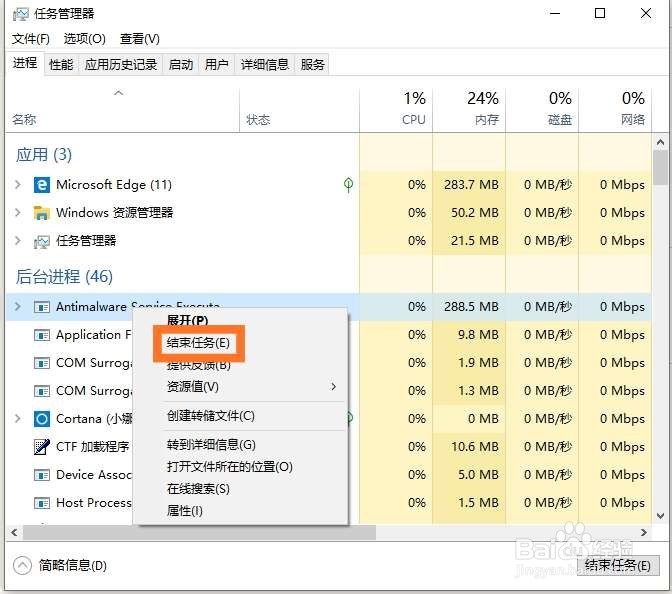Click the Application F process icon

[42, 335]
